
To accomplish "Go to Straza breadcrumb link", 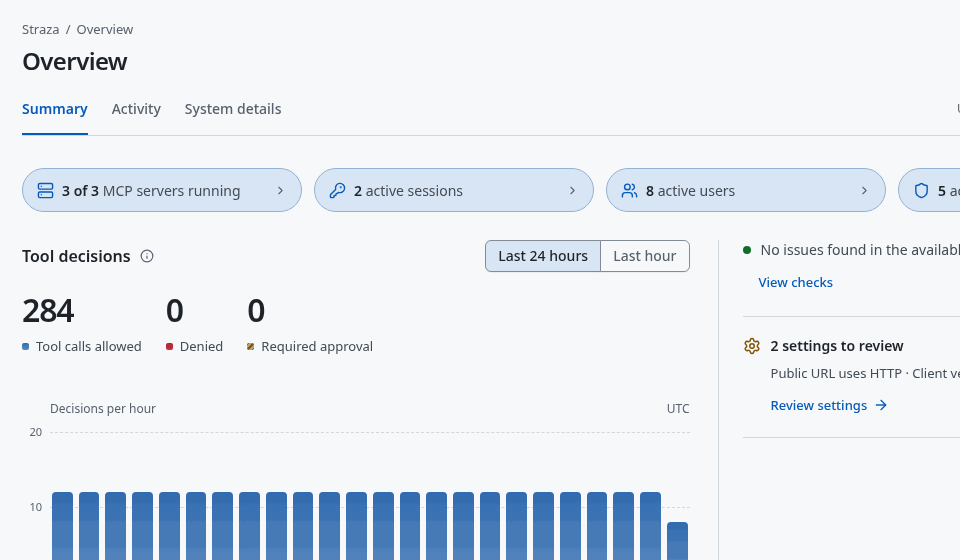I will 40,29.
